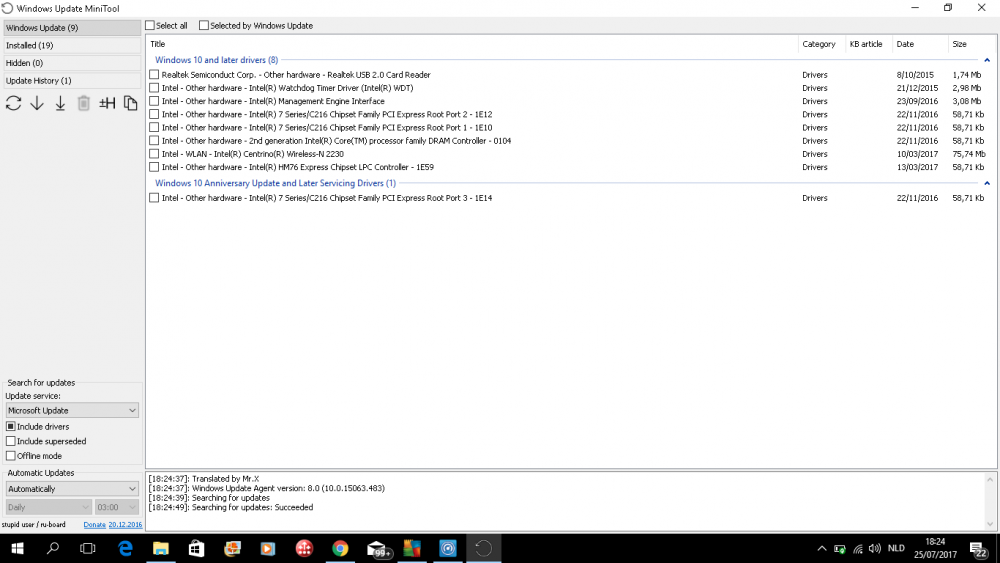1000x563 pixels.
Task: Open the taskbar clock showing 18:24
Action: coord(934,548)
